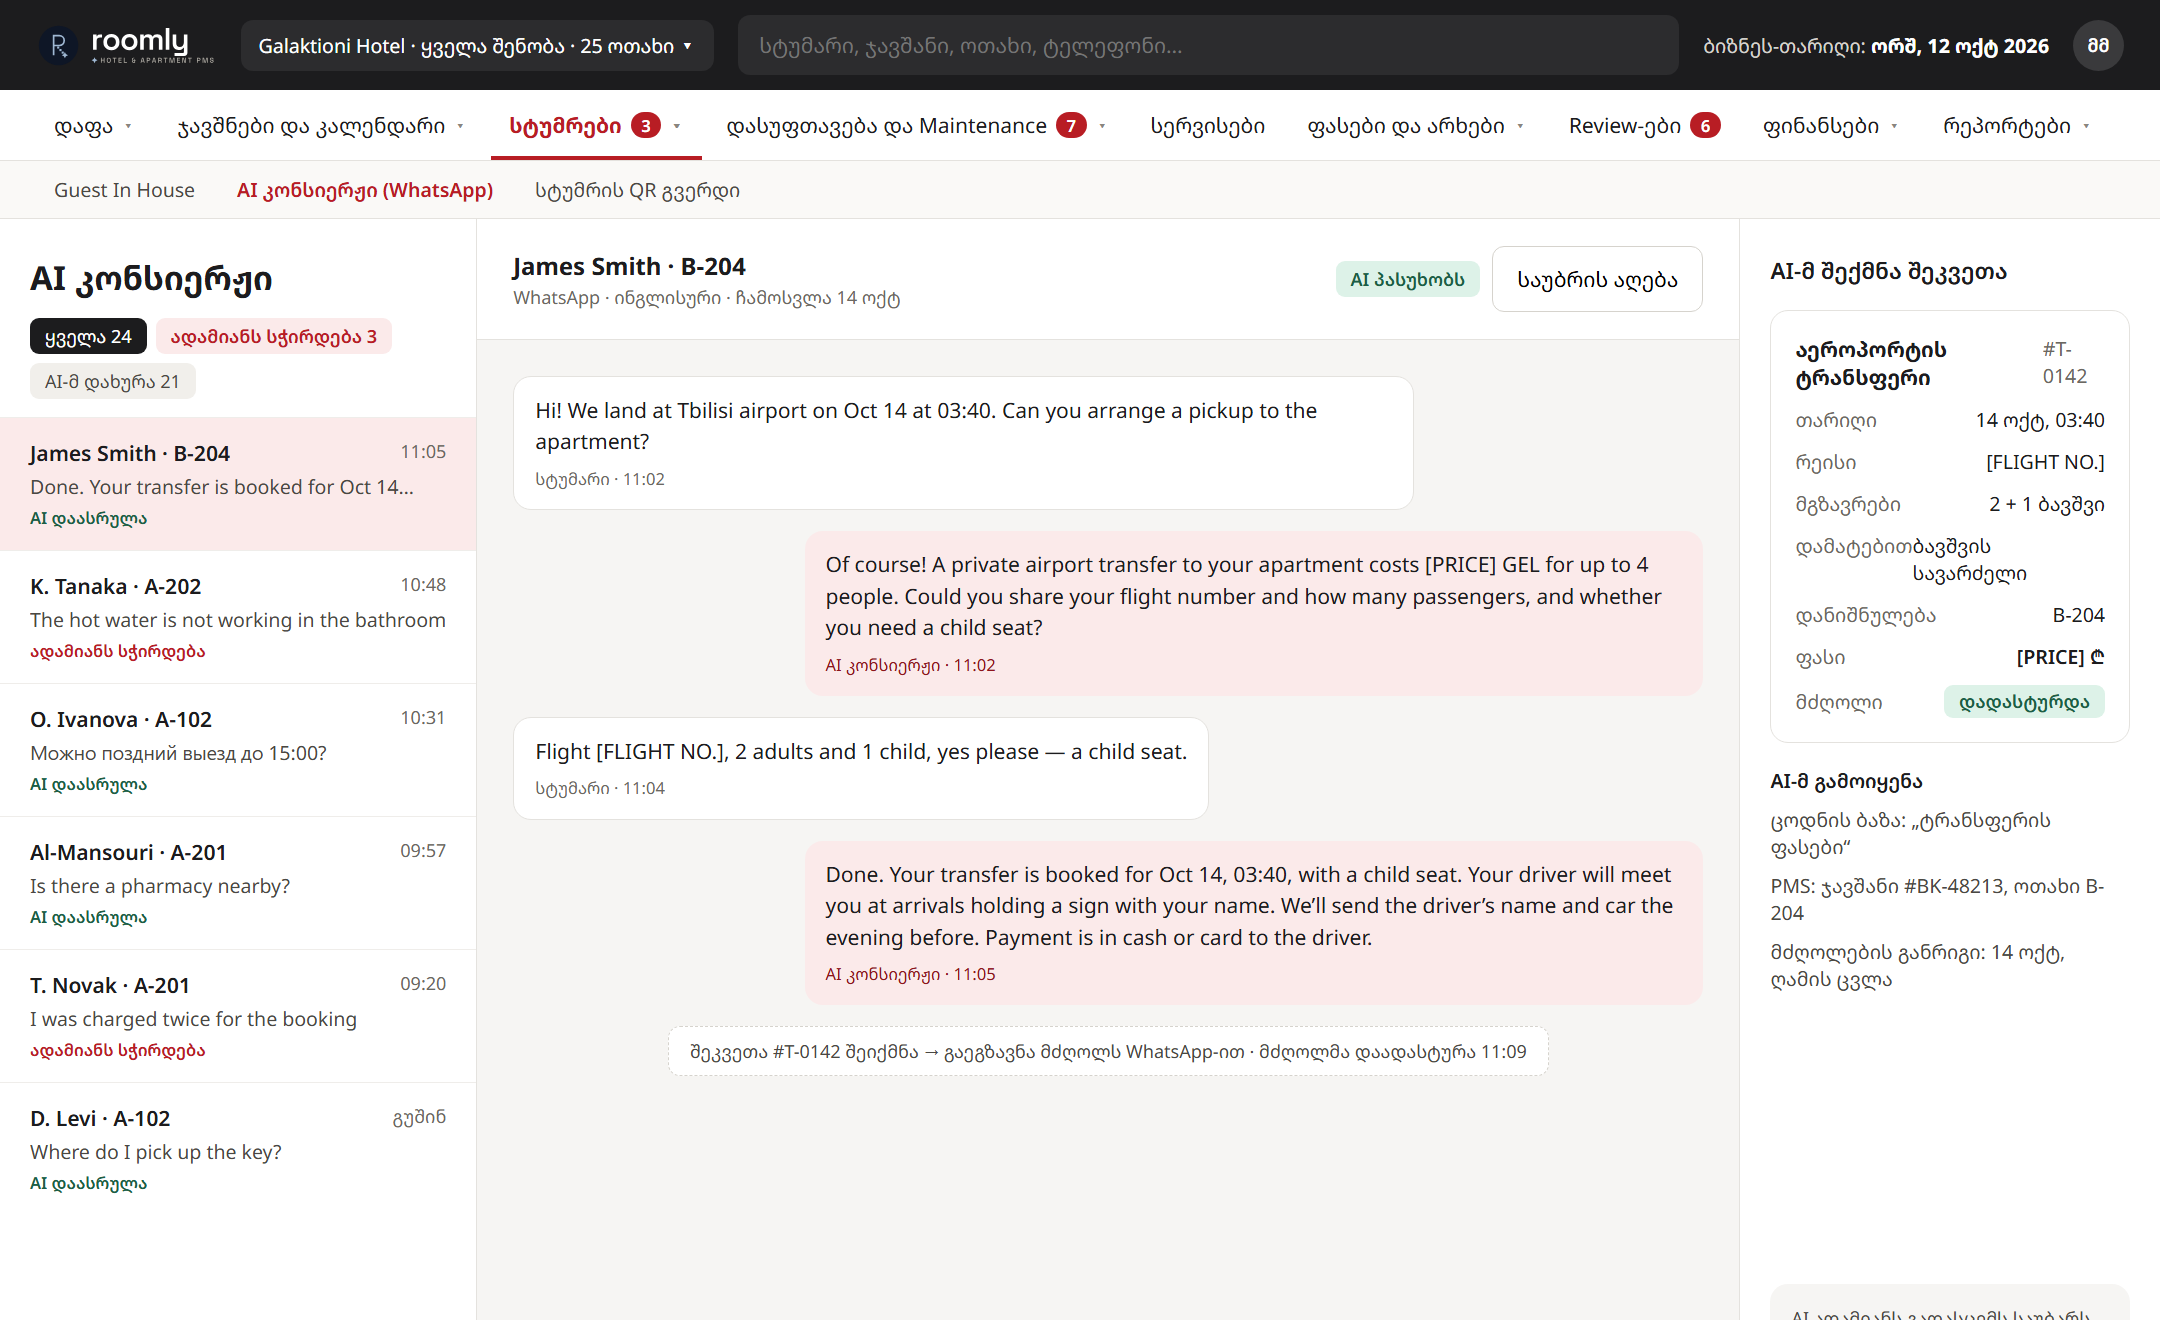The height and width of the screenshot is (1320, 2160).
Task: Click the საუბრის აღება button
Action: click(1597, 279)
